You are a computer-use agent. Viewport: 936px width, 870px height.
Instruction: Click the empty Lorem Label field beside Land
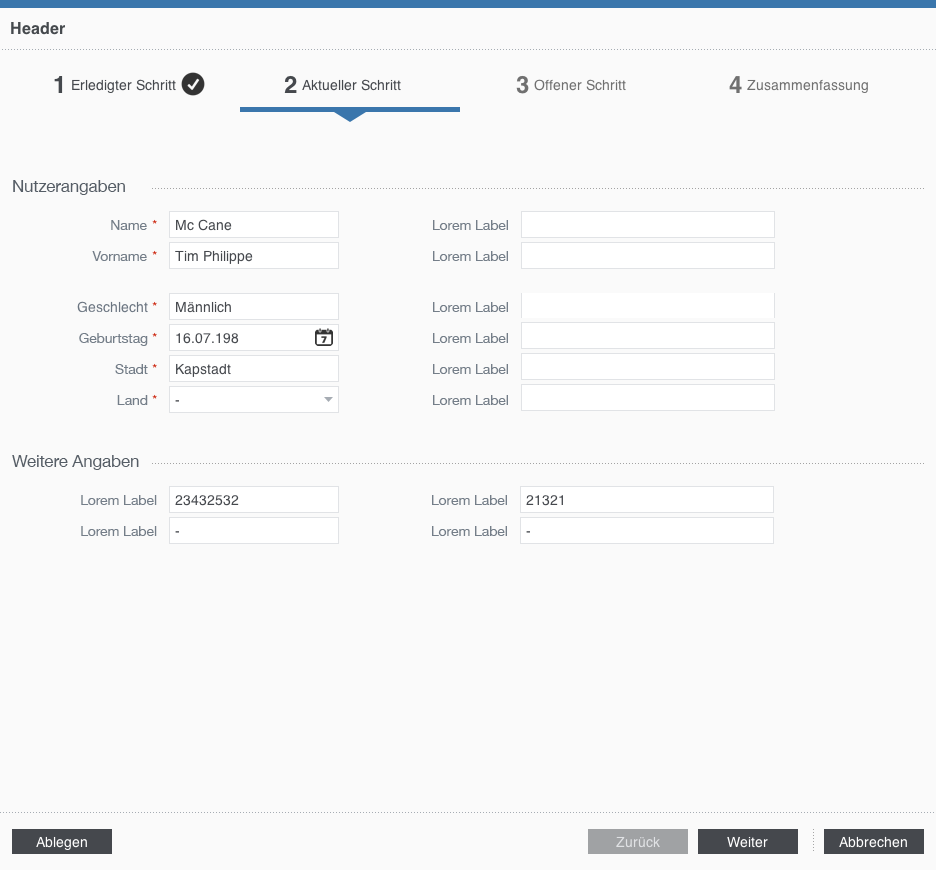647,399
